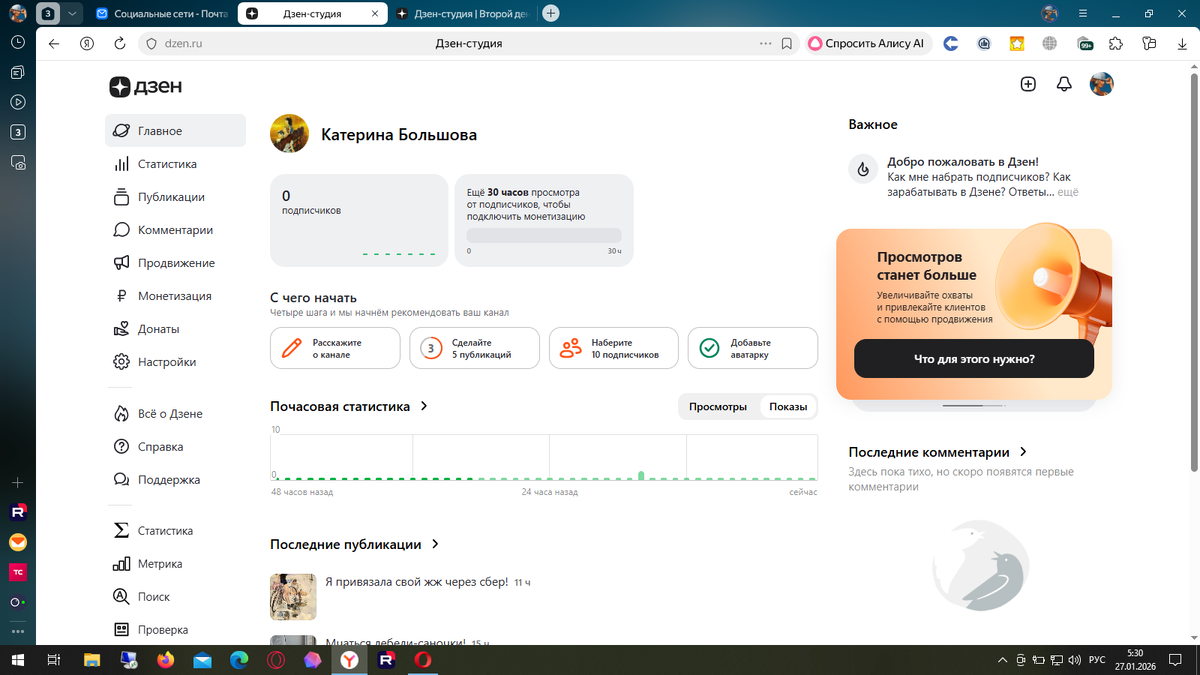Open the 0 подписчиков card
The image size is (1200, 675).
(x=359, y=220)
